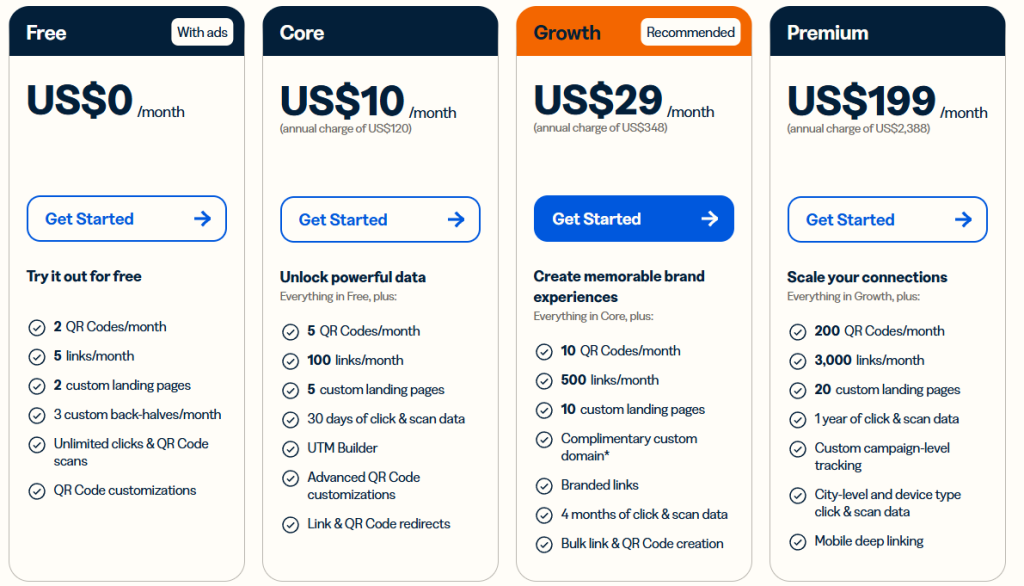Screen dimensions: 1024x586
Task: Click checkmark icon beside UTM Builder
Action: click(290, 449)
